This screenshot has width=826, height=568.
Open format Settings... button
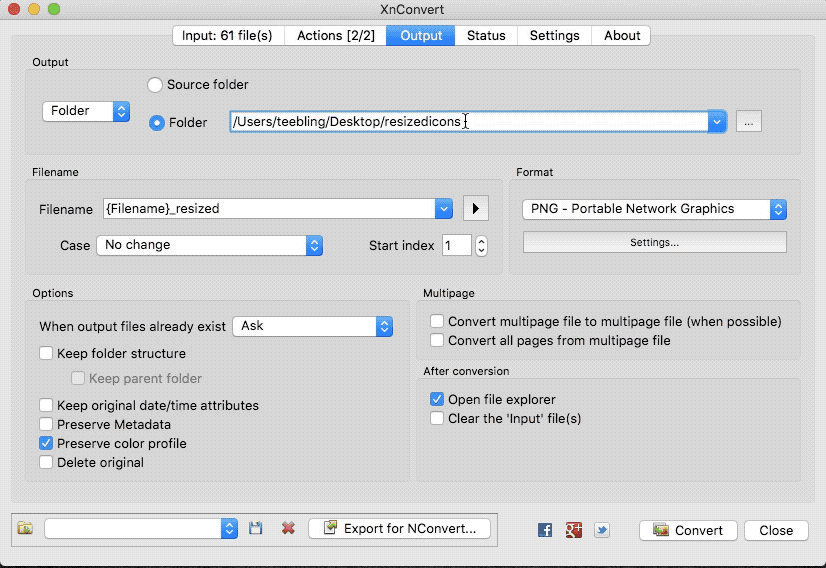(x=654, y=242)
